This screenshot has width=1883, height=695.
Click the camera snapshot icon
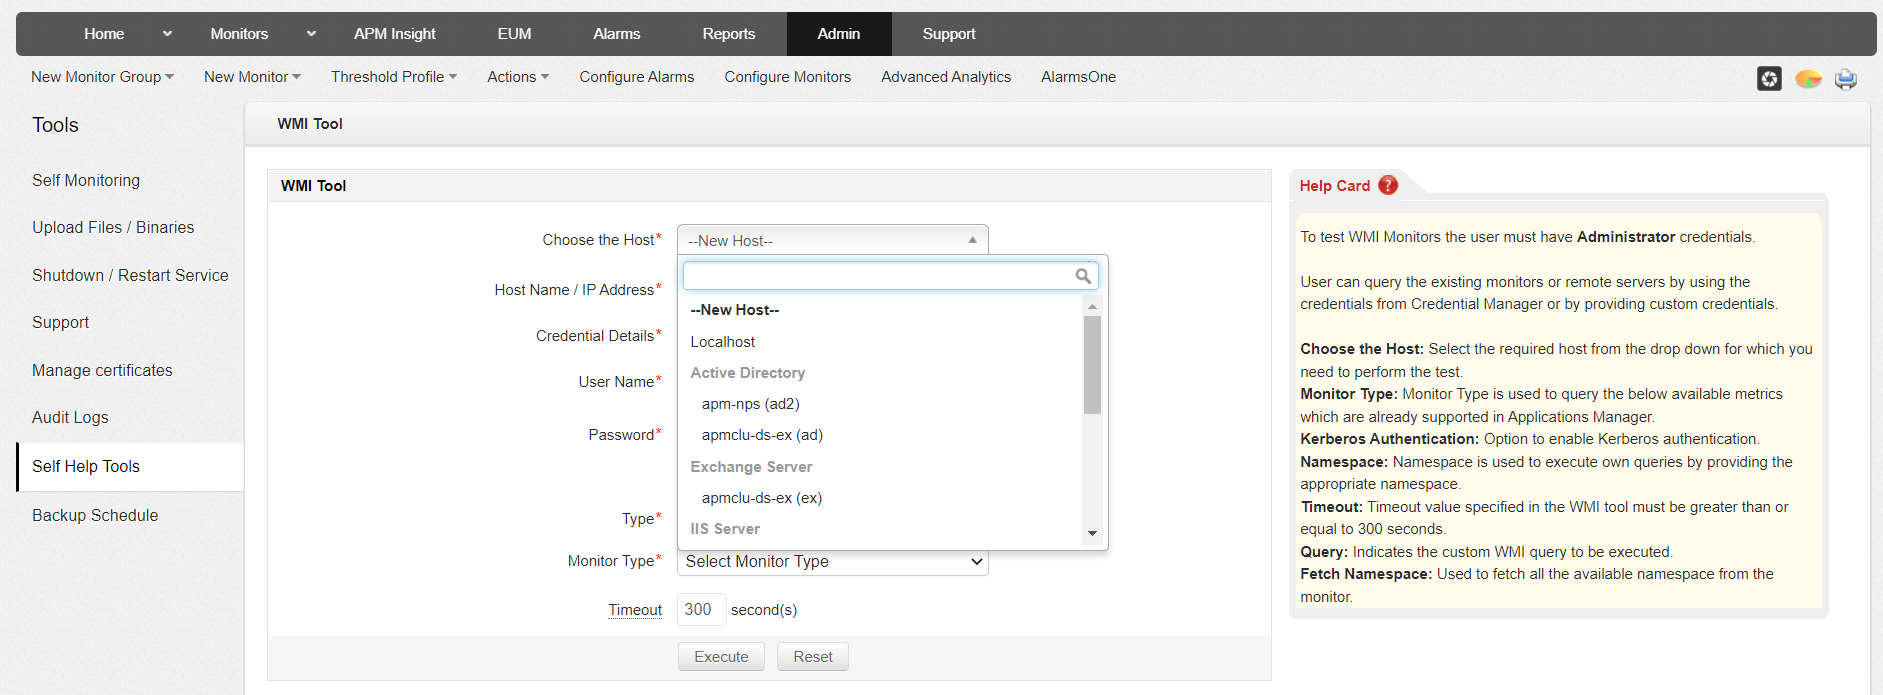[x=1769, y=79]
